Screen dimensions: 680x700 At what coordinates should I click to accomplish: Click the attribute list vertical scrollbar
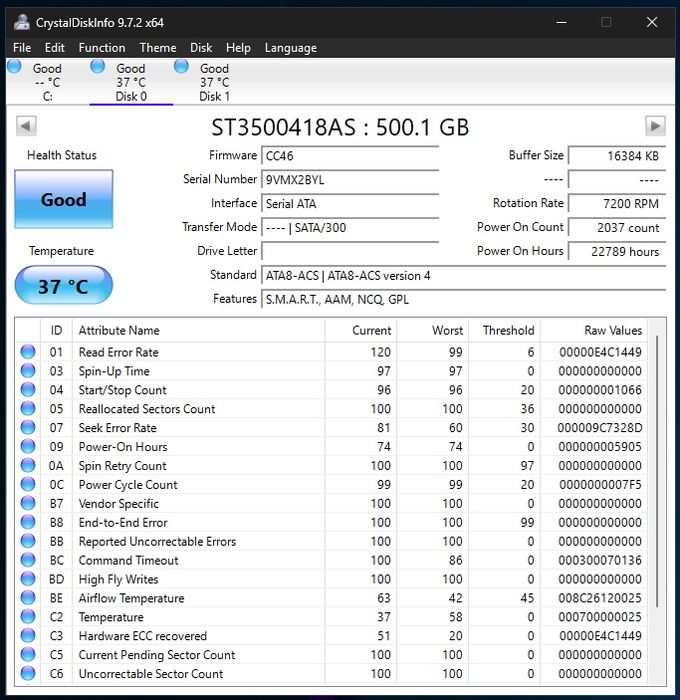point(657,471)
